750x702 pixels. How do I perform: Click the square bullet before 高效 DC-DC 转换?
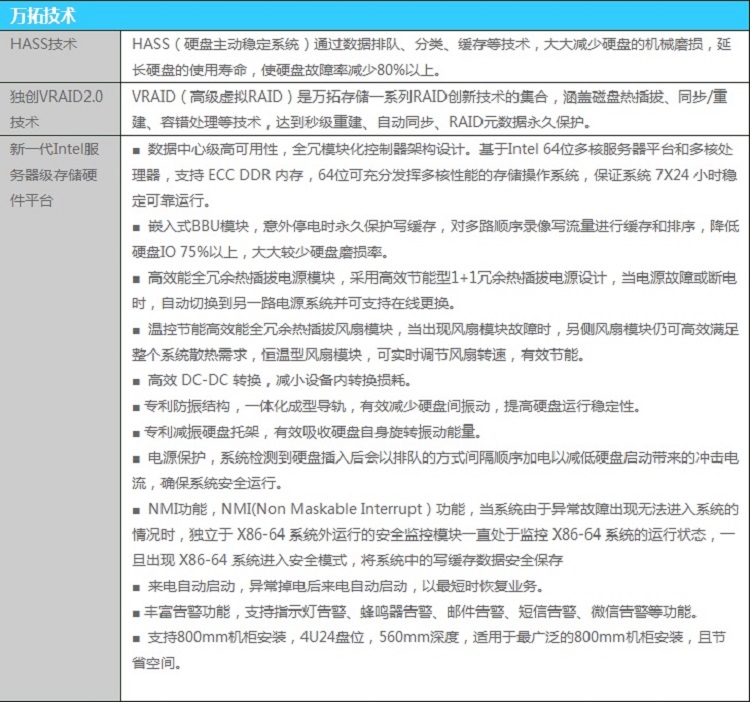pos(137,381)
